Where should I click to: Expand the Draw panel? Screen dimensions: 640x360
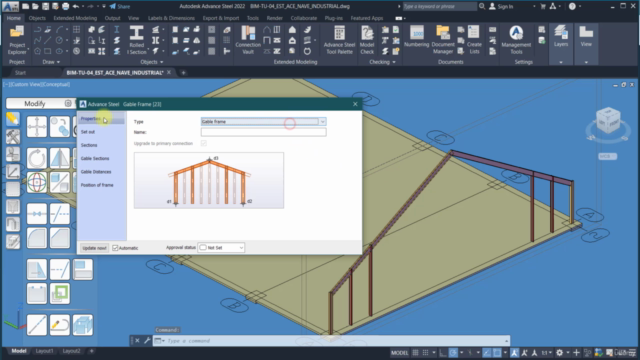(51, 62)
